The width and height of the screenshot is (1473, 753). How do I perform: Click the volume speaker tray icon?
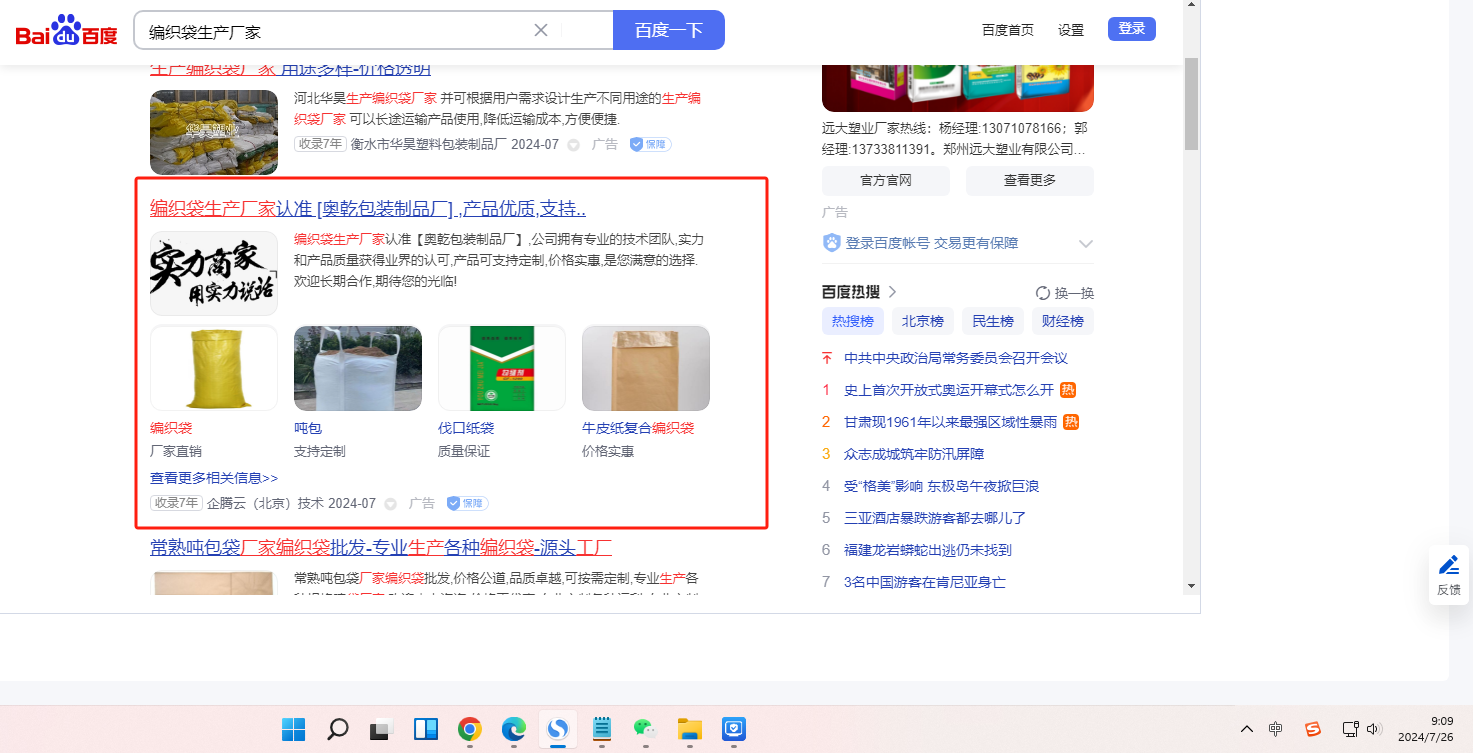pyautogui.click(x=1374, y=729)
